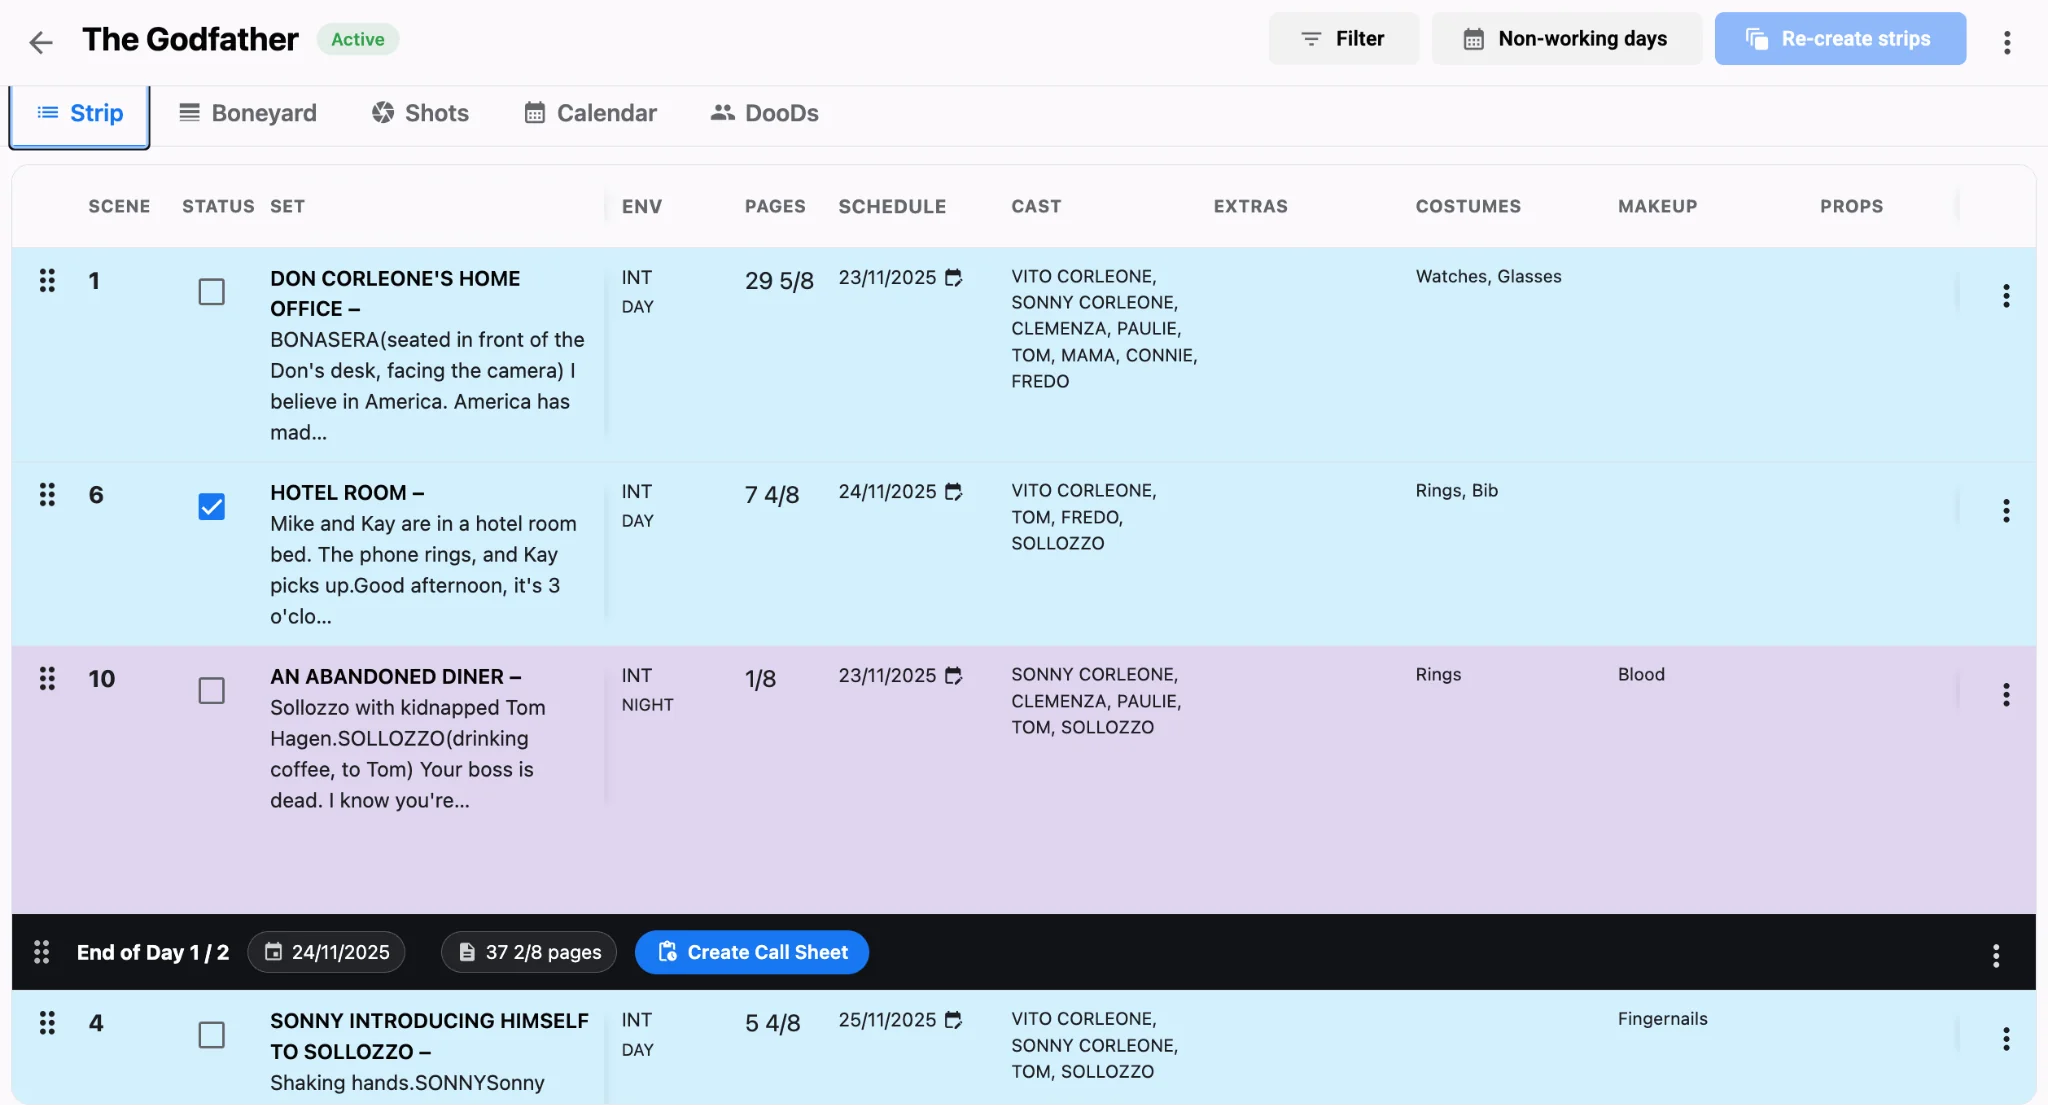Click the Active status badge
Screen dimensions: 2048x1105
coord(358,39)
